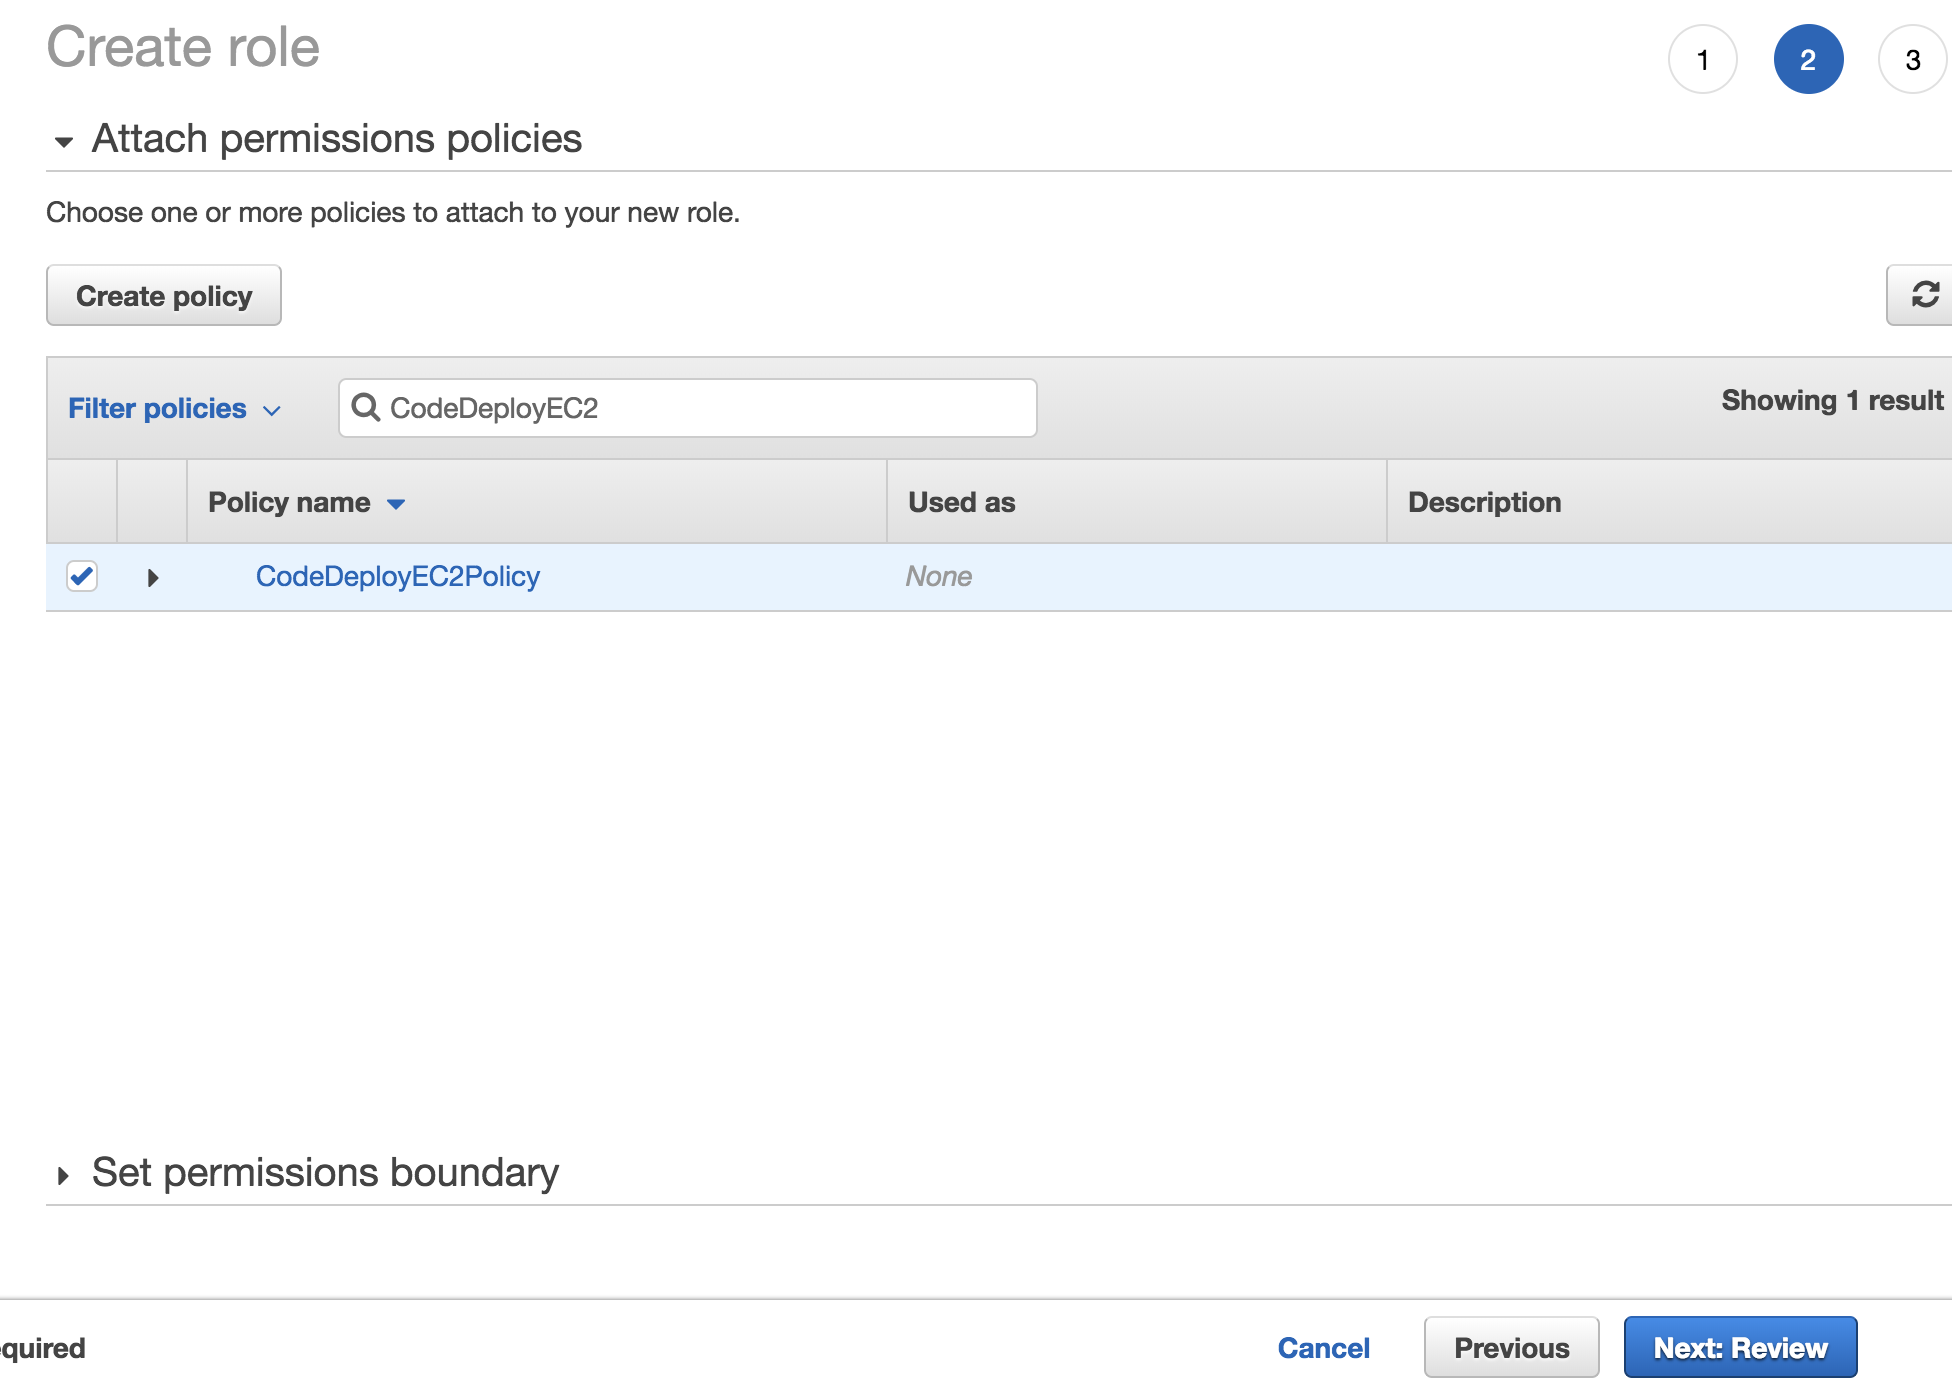Open the CodeDeployEC2Policy link
Image resolution: width=1952 pixels, height=1390 pixels.
(x=397, y=576)
